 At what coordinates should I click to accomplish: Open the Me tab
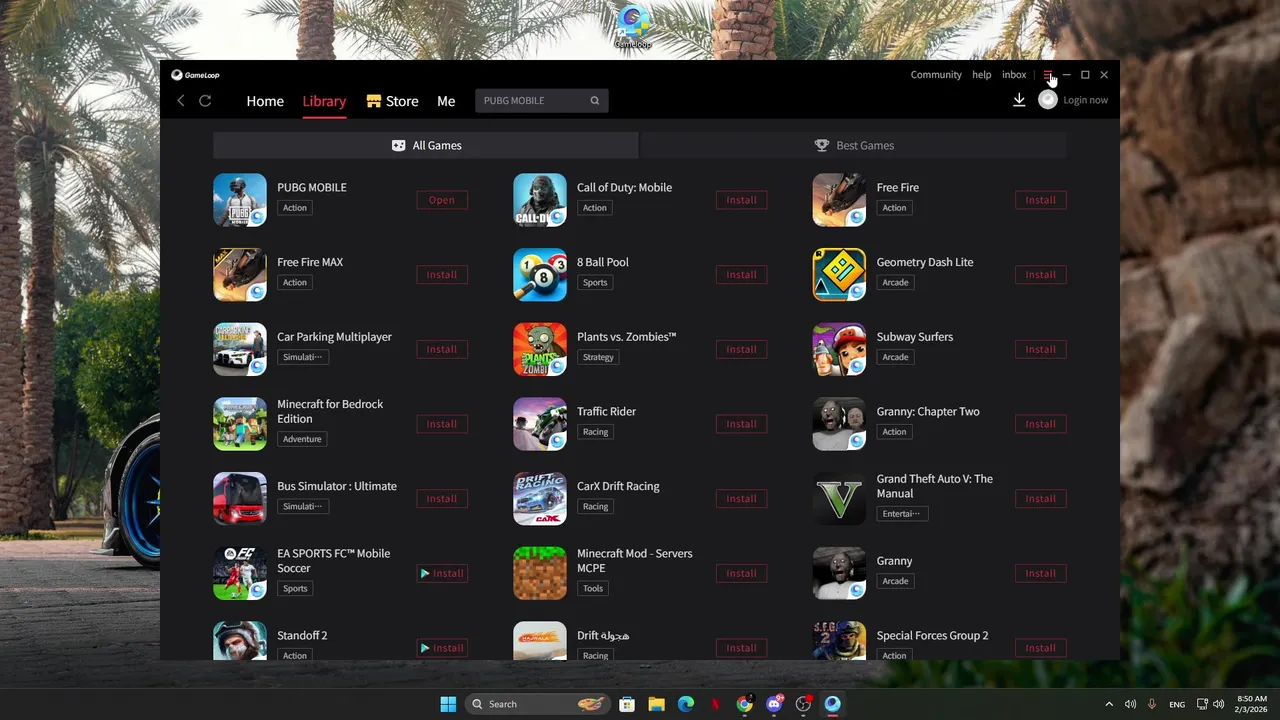(446, 101)
